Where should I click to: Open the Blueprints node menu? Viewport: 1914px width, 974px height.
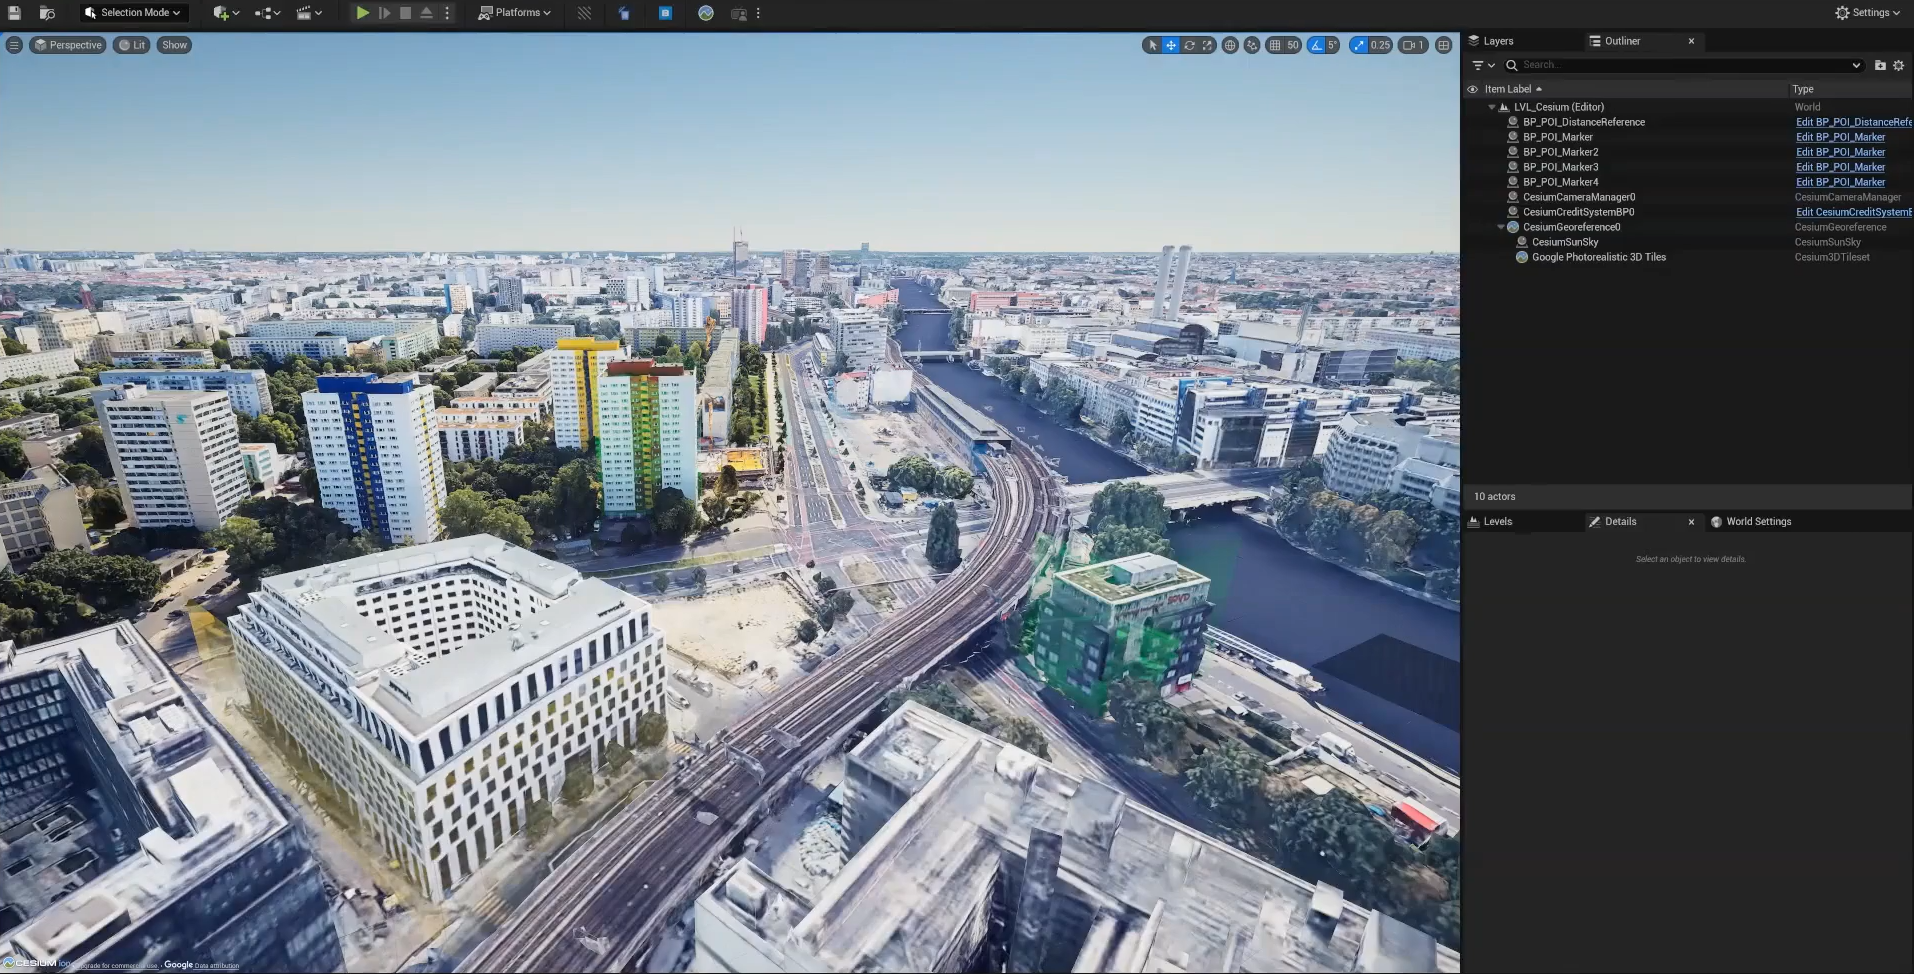[267, 13]
